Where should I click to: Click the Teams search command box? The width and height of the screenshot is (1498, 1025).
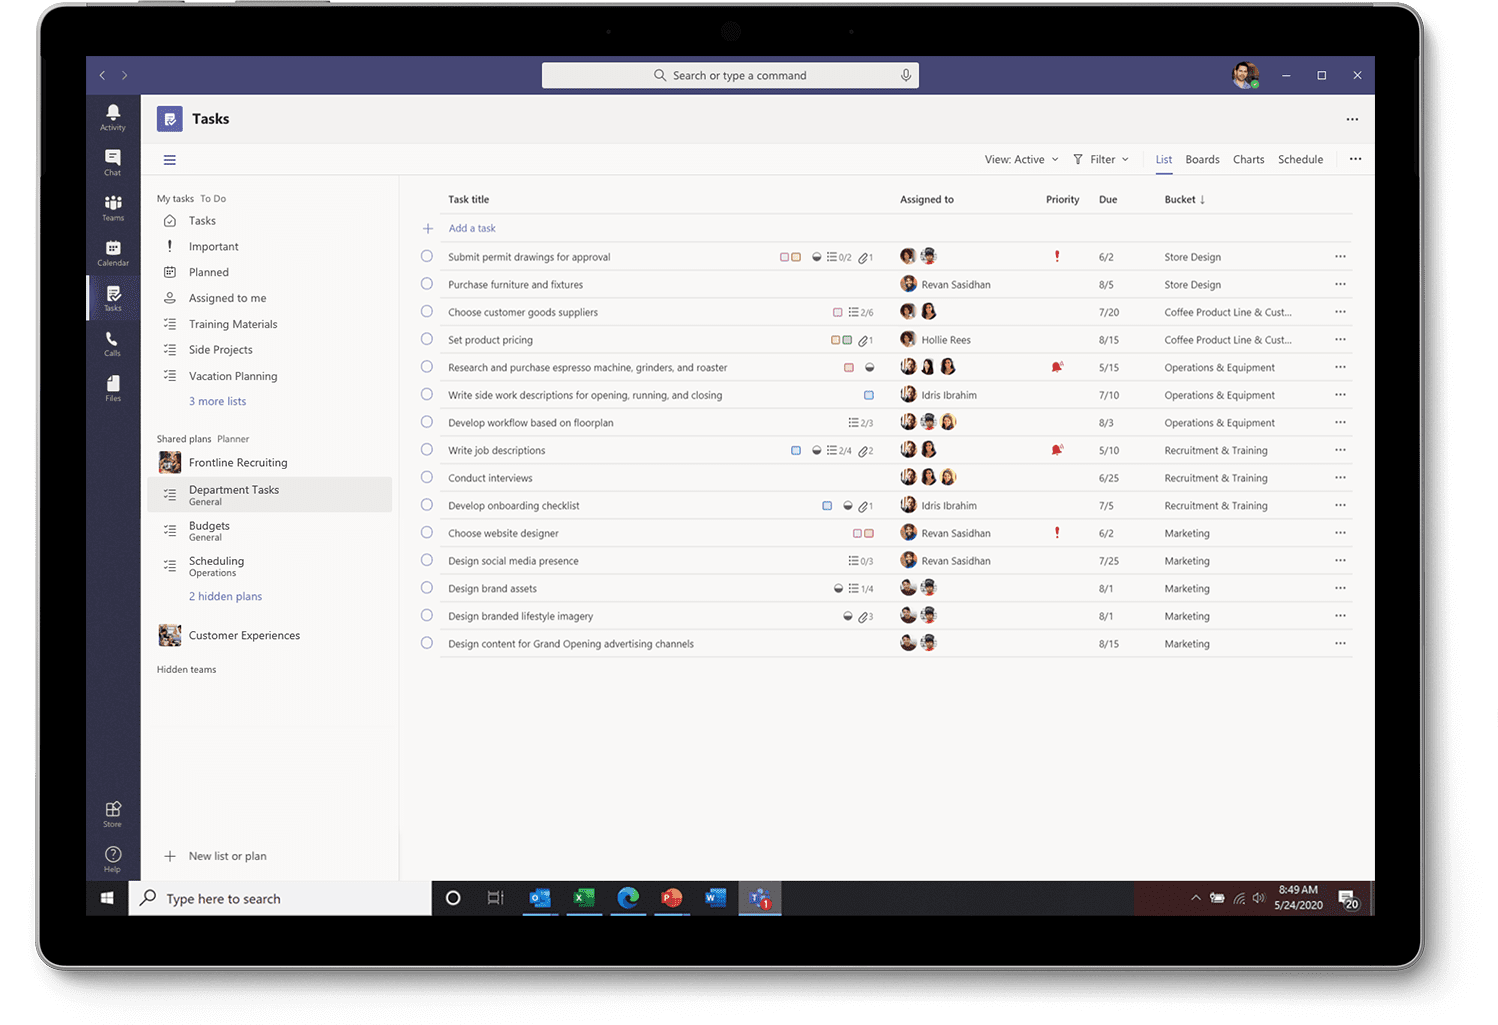click(730, 75)
